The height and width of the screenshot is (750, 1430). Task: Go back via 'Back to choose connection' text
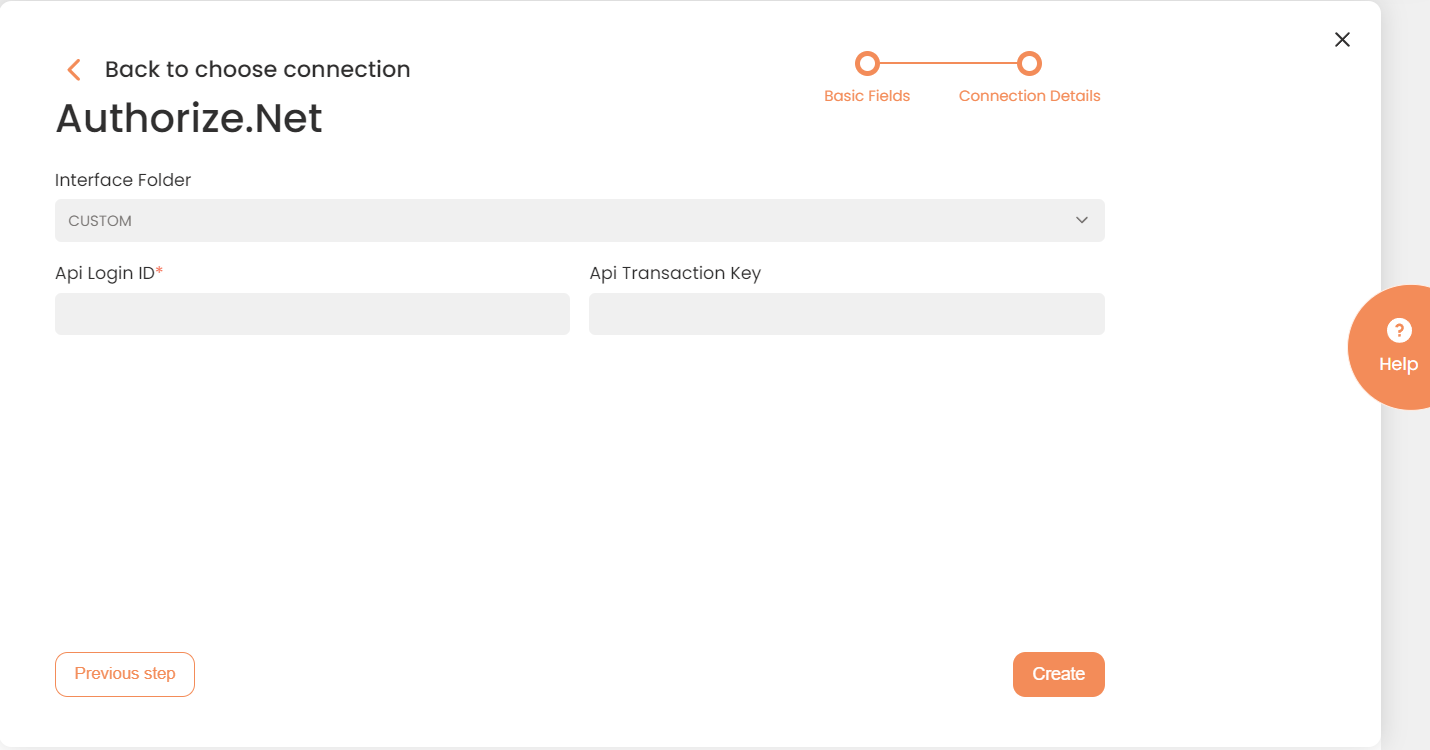[x=257, y=69]
